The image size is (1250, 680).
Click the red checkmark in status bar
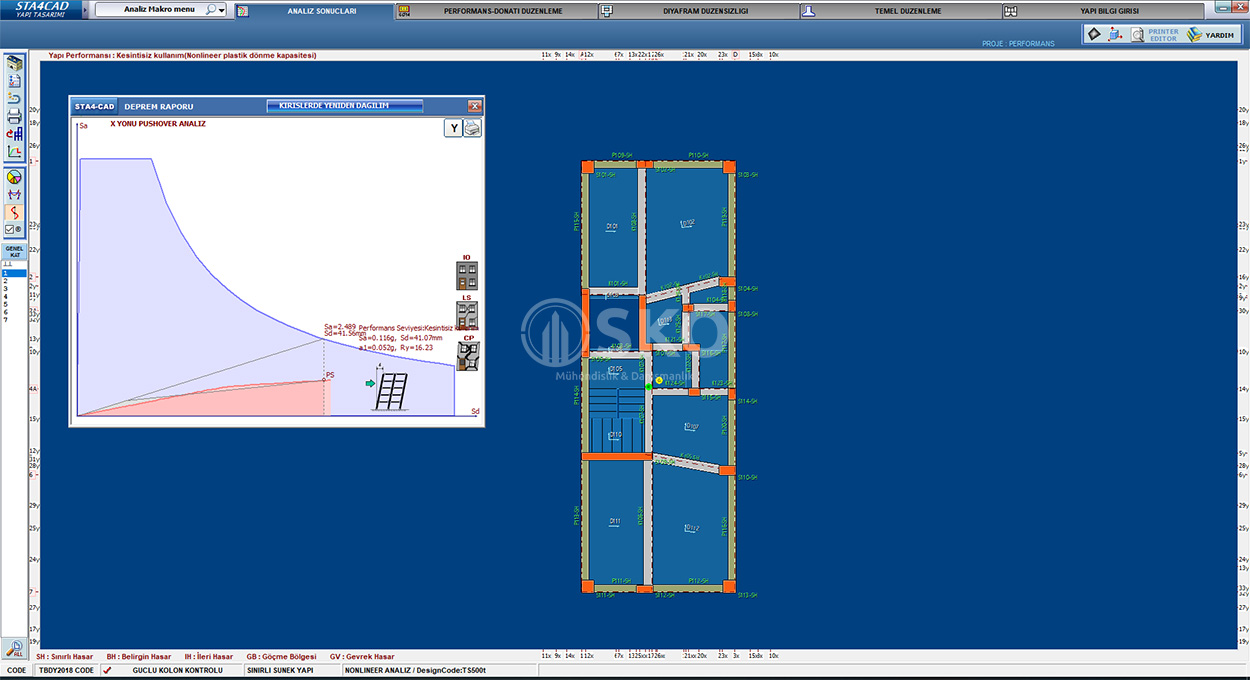click(107, 670)
